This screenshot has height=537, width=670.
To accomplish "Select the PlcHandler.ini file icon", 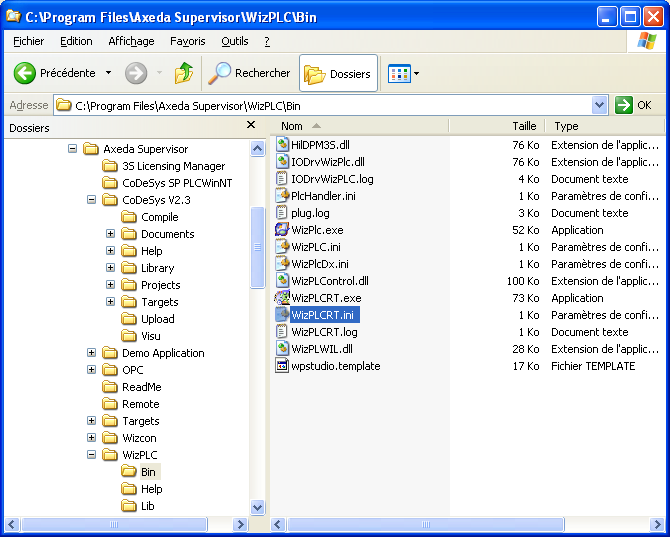I will [x=282, y=196].
